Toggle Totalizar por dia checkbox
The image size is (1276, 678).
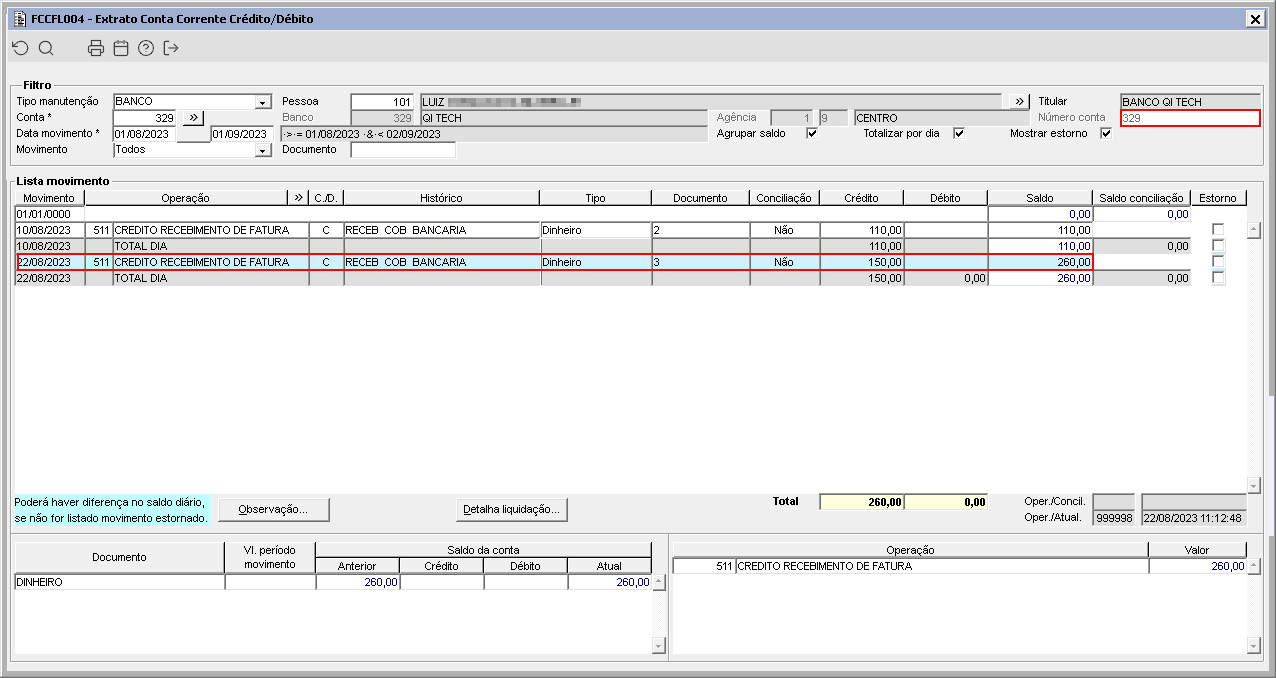958,134
